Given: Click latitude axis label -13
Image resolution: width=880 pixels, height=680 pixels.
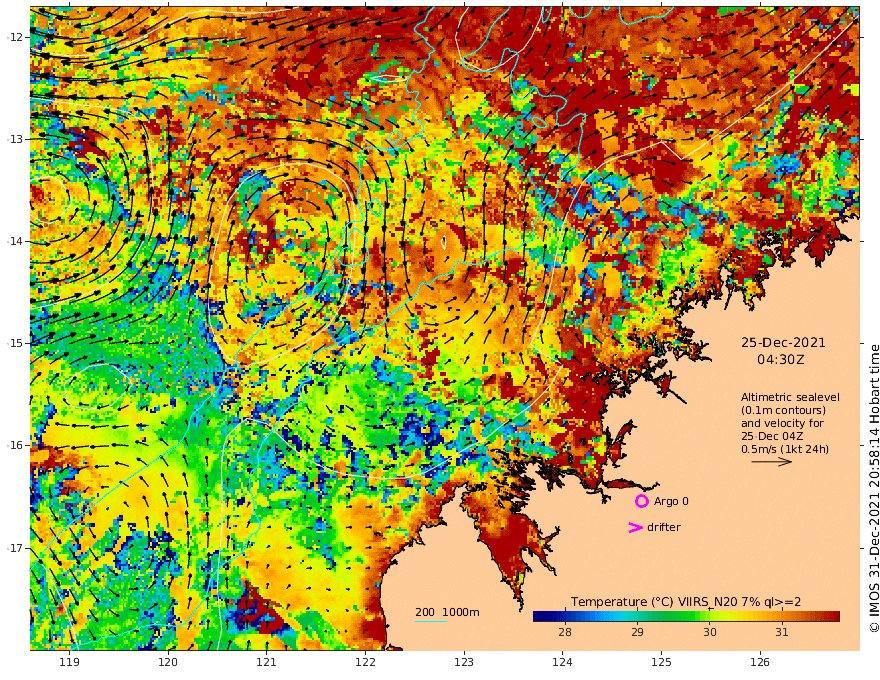Looking at the screenshot, I should pos(15,139).
